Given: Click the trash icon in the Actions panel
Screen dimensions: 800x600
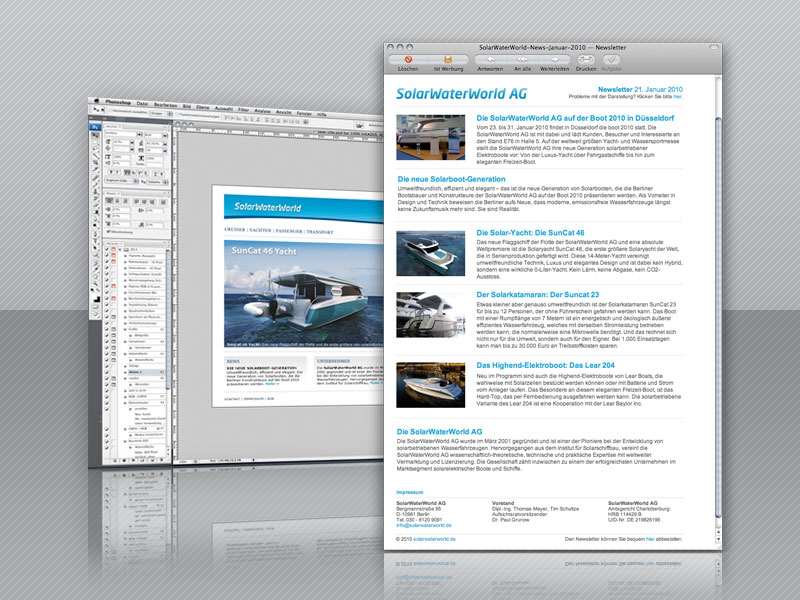Looking at the screenshot, I should [x=163, y=460].
